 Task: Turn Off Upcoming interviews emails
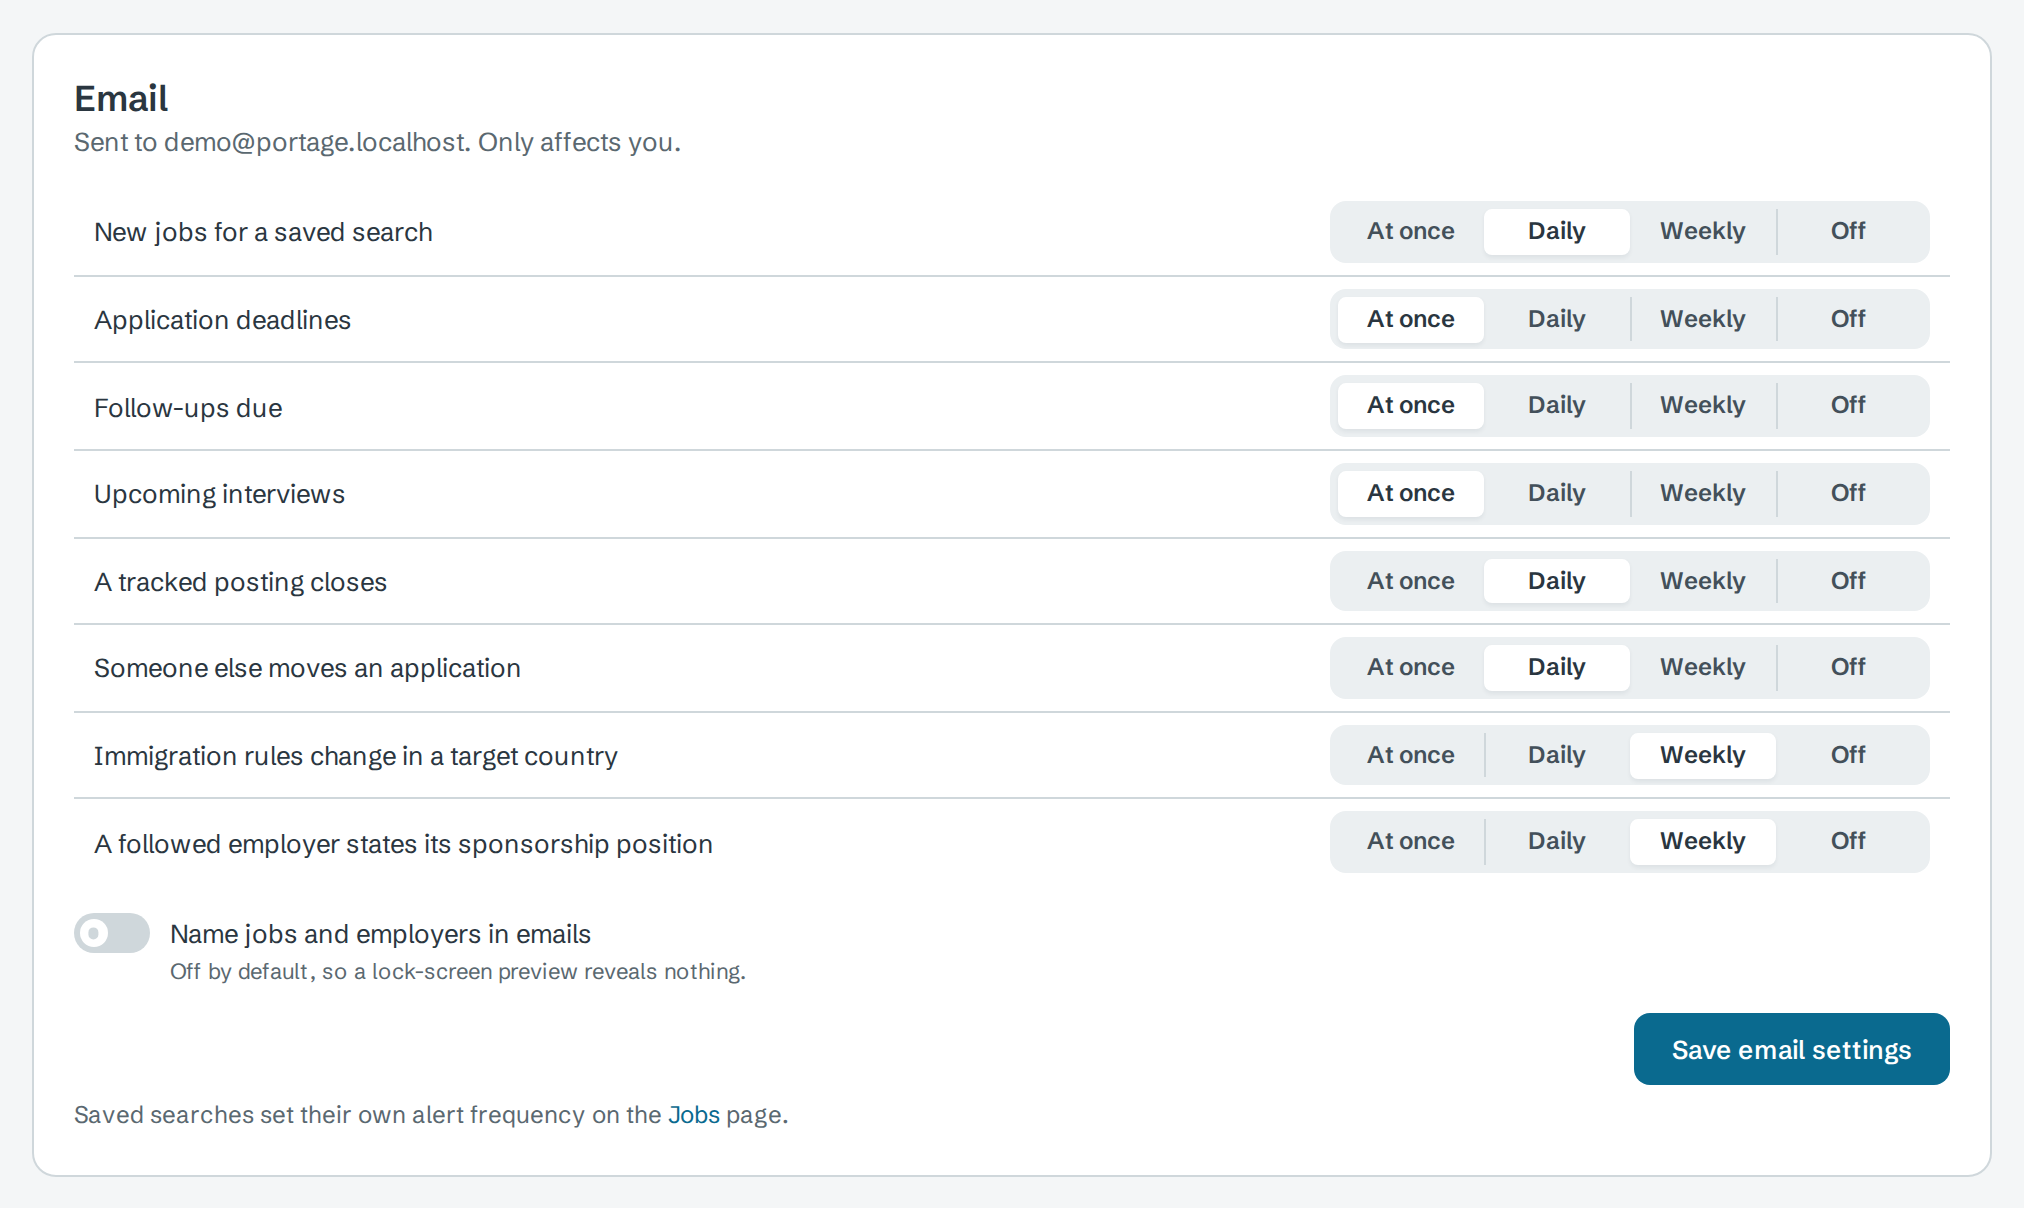point(1848,493)
